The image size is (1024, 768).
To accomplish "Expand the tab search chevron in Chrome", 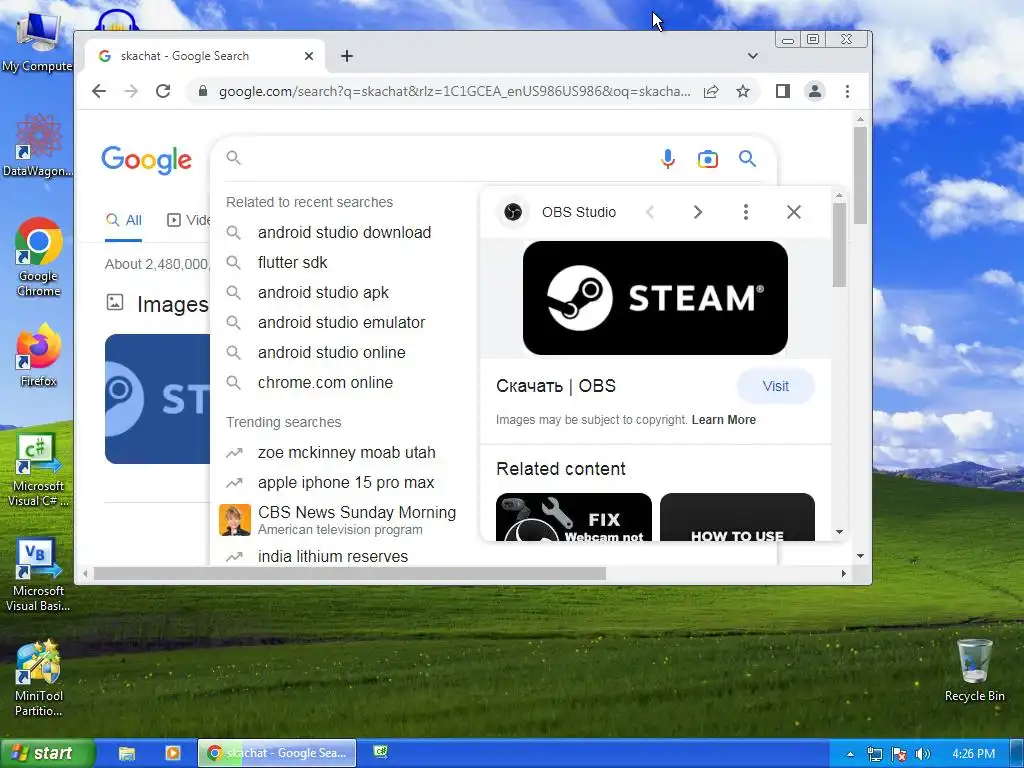I will pos(753,56).
